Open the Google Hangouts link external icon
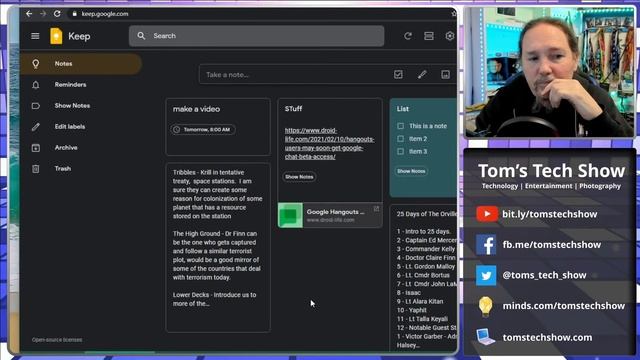 point(376,209)
